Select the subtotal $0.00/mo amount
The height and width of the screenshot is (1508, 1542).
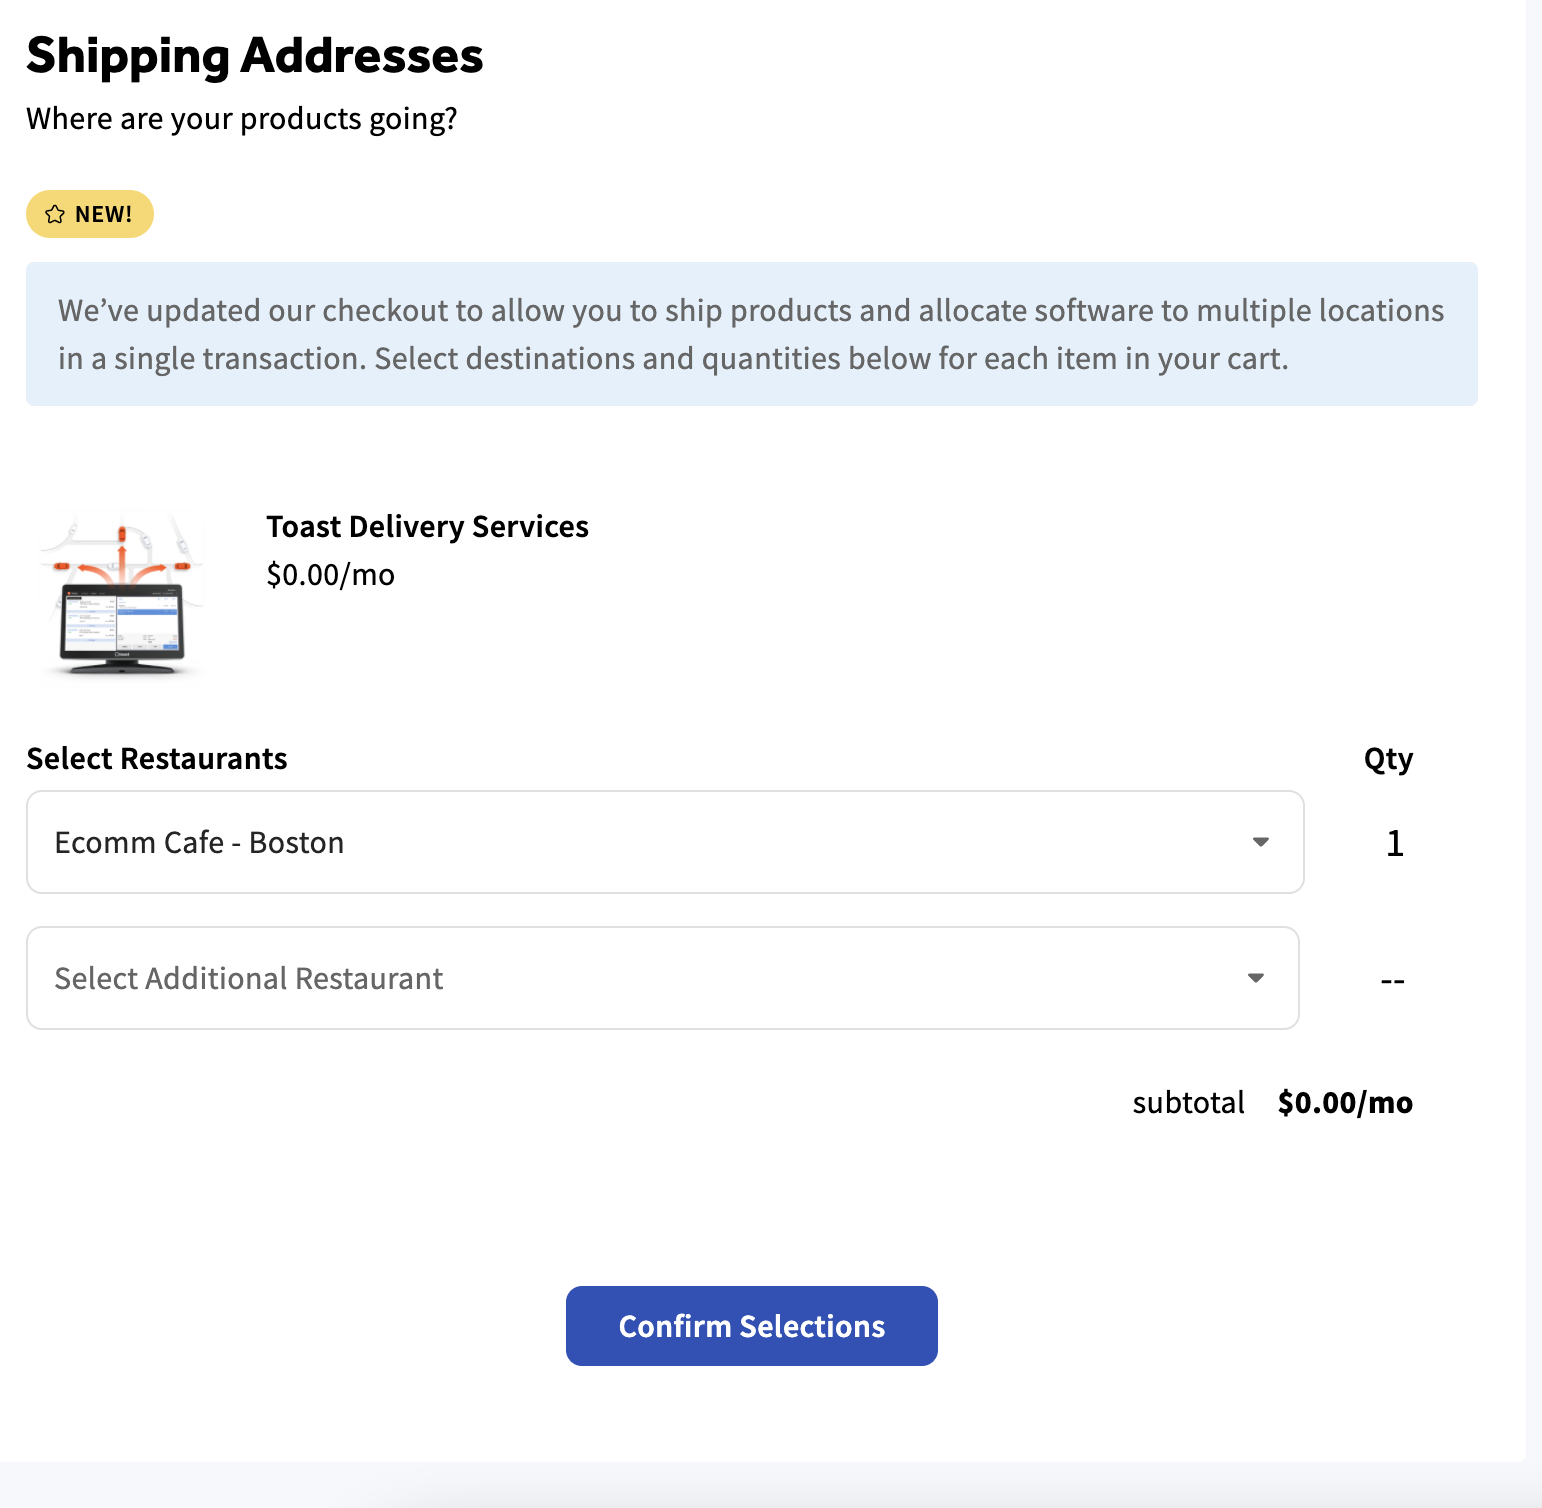pyautogui.click(x=1345, y=1103)
